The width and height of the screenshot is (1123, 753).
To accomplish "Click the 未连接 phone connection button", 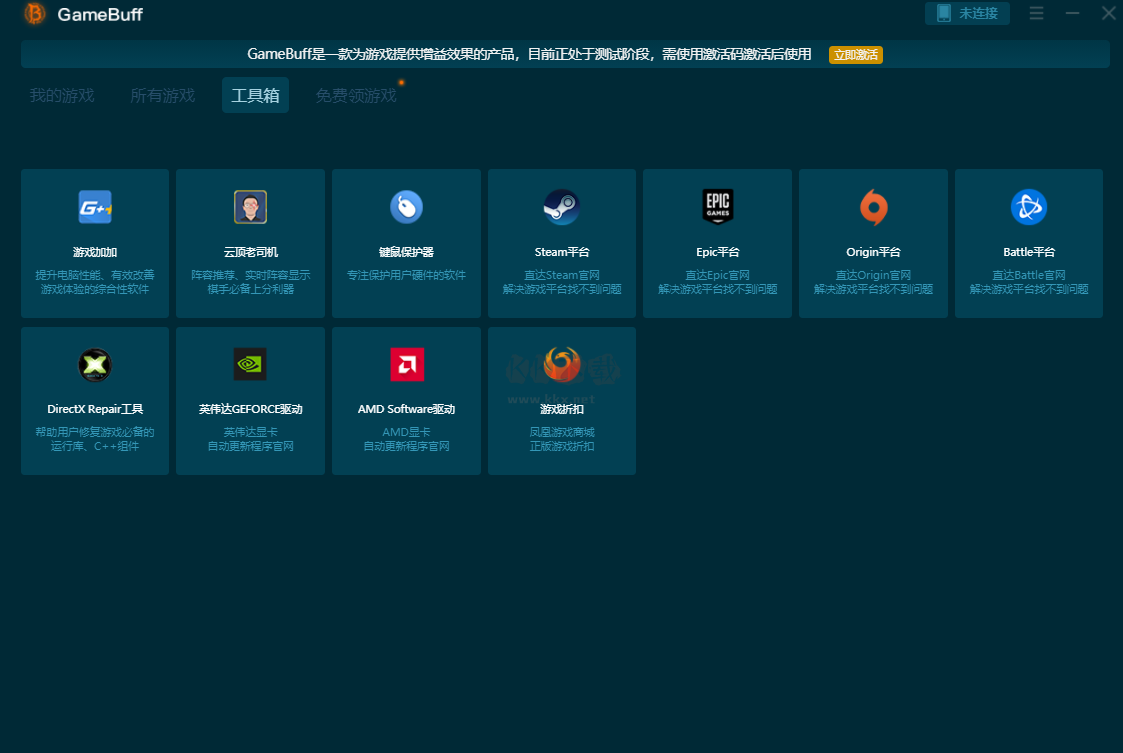I will 967,14.
